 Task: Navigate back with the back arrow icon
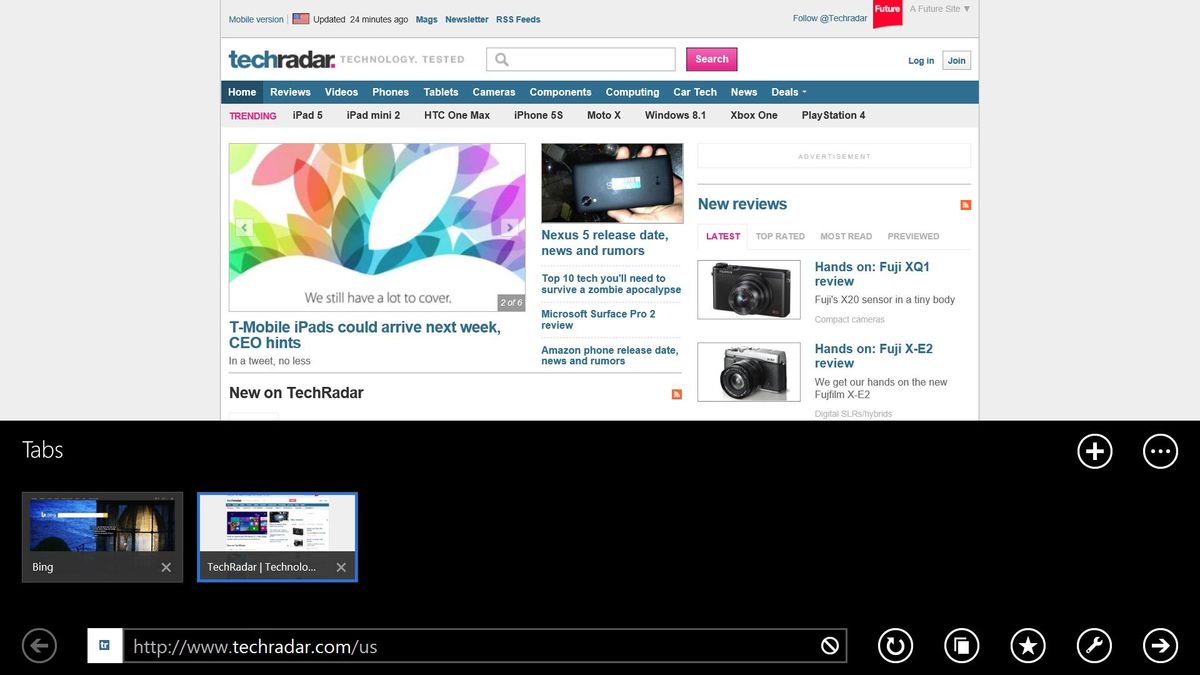(x=39, y=645)
